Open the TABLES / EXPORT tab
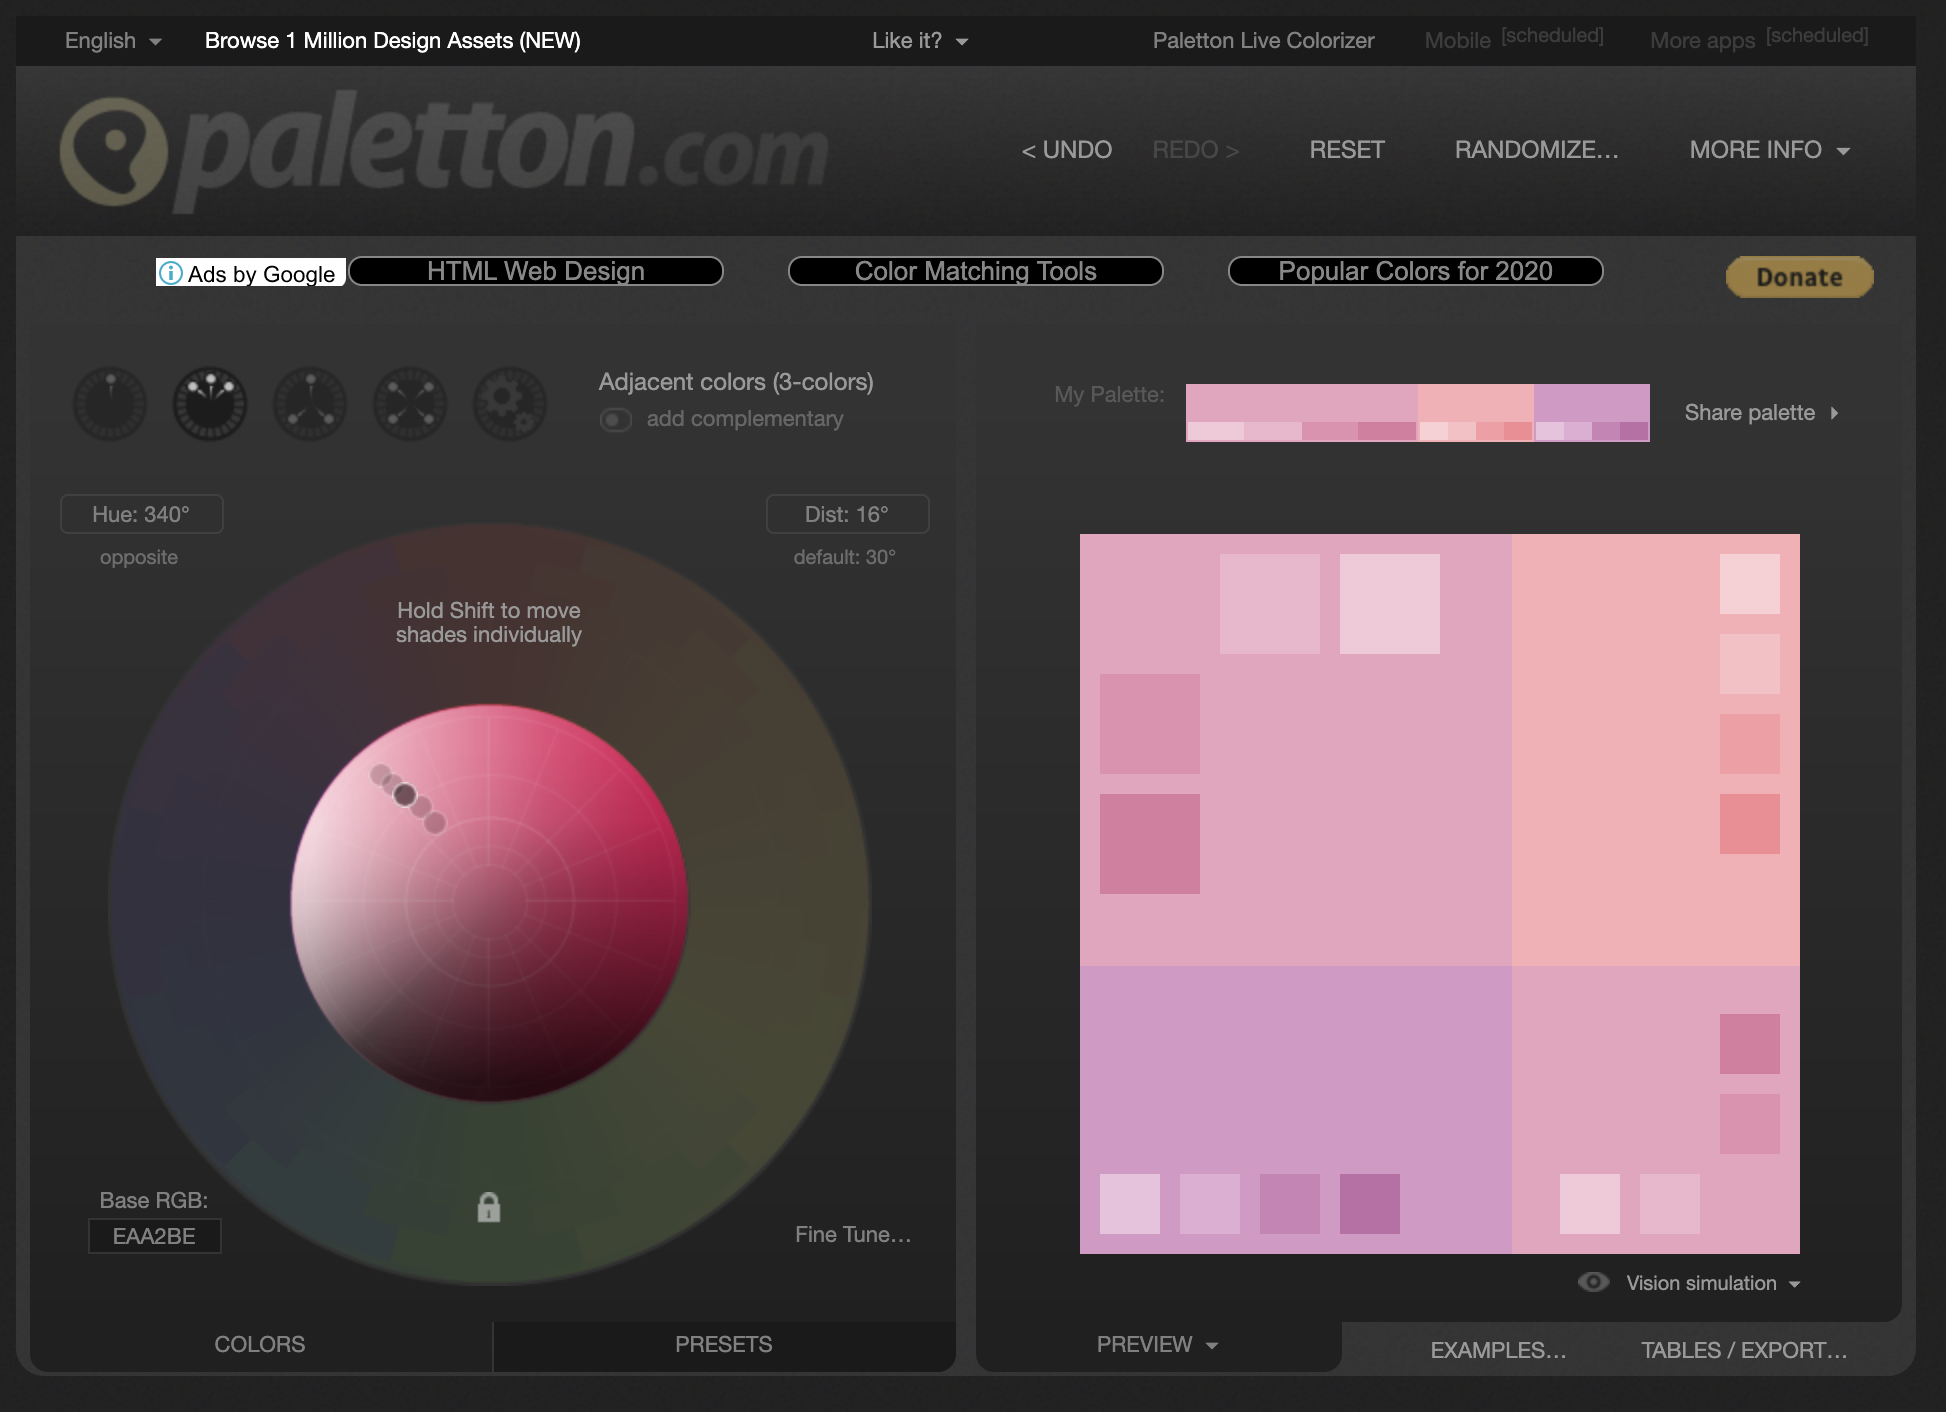Viewport: 1946px width, 1412px height. [1743, 1351]
